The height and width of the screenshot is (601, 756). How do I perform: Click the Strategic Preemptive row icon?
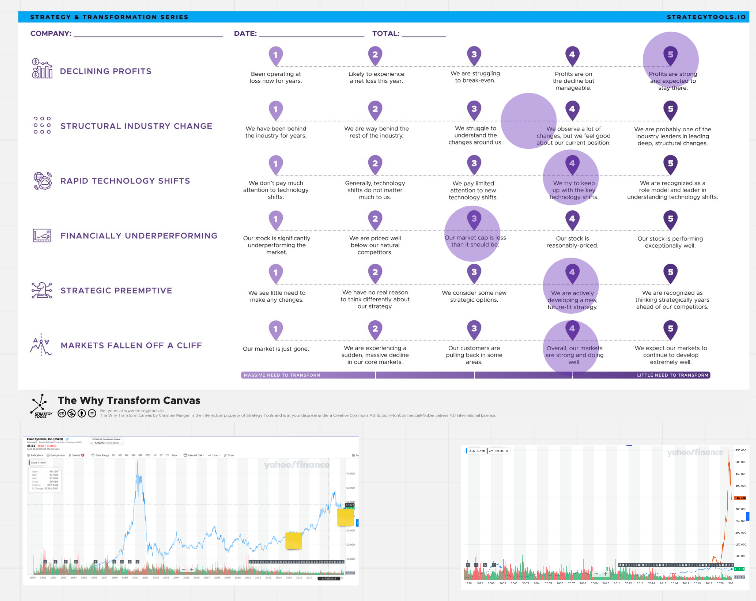coord(42,290)
